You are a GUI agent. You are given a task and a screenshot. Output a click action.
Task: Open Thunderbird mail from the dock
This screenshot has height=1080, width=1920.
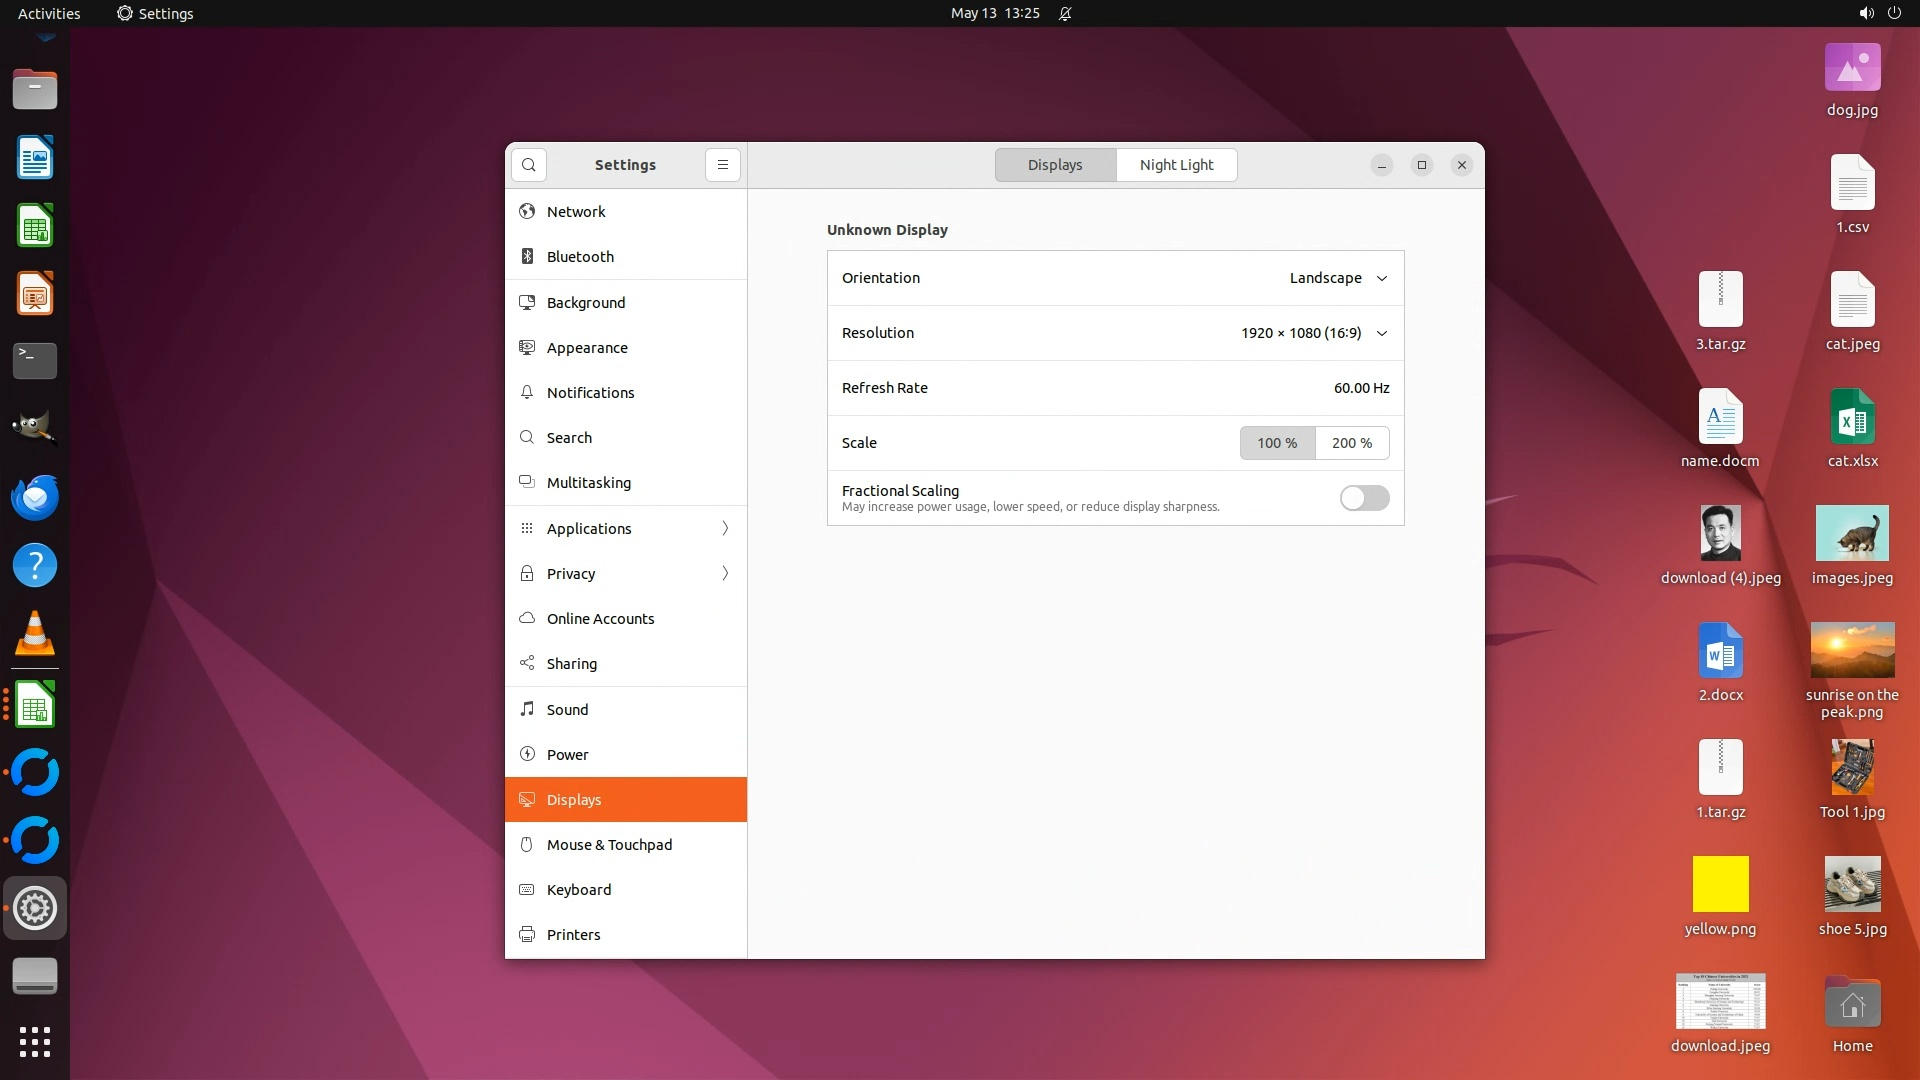(35, 497)
